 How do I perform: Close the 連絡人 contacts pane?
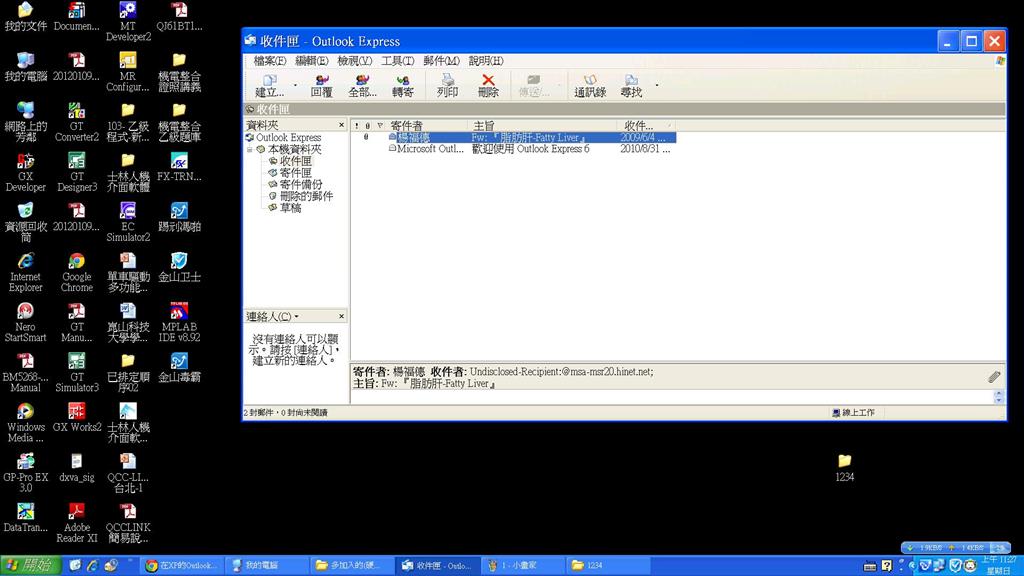[341, 316]
